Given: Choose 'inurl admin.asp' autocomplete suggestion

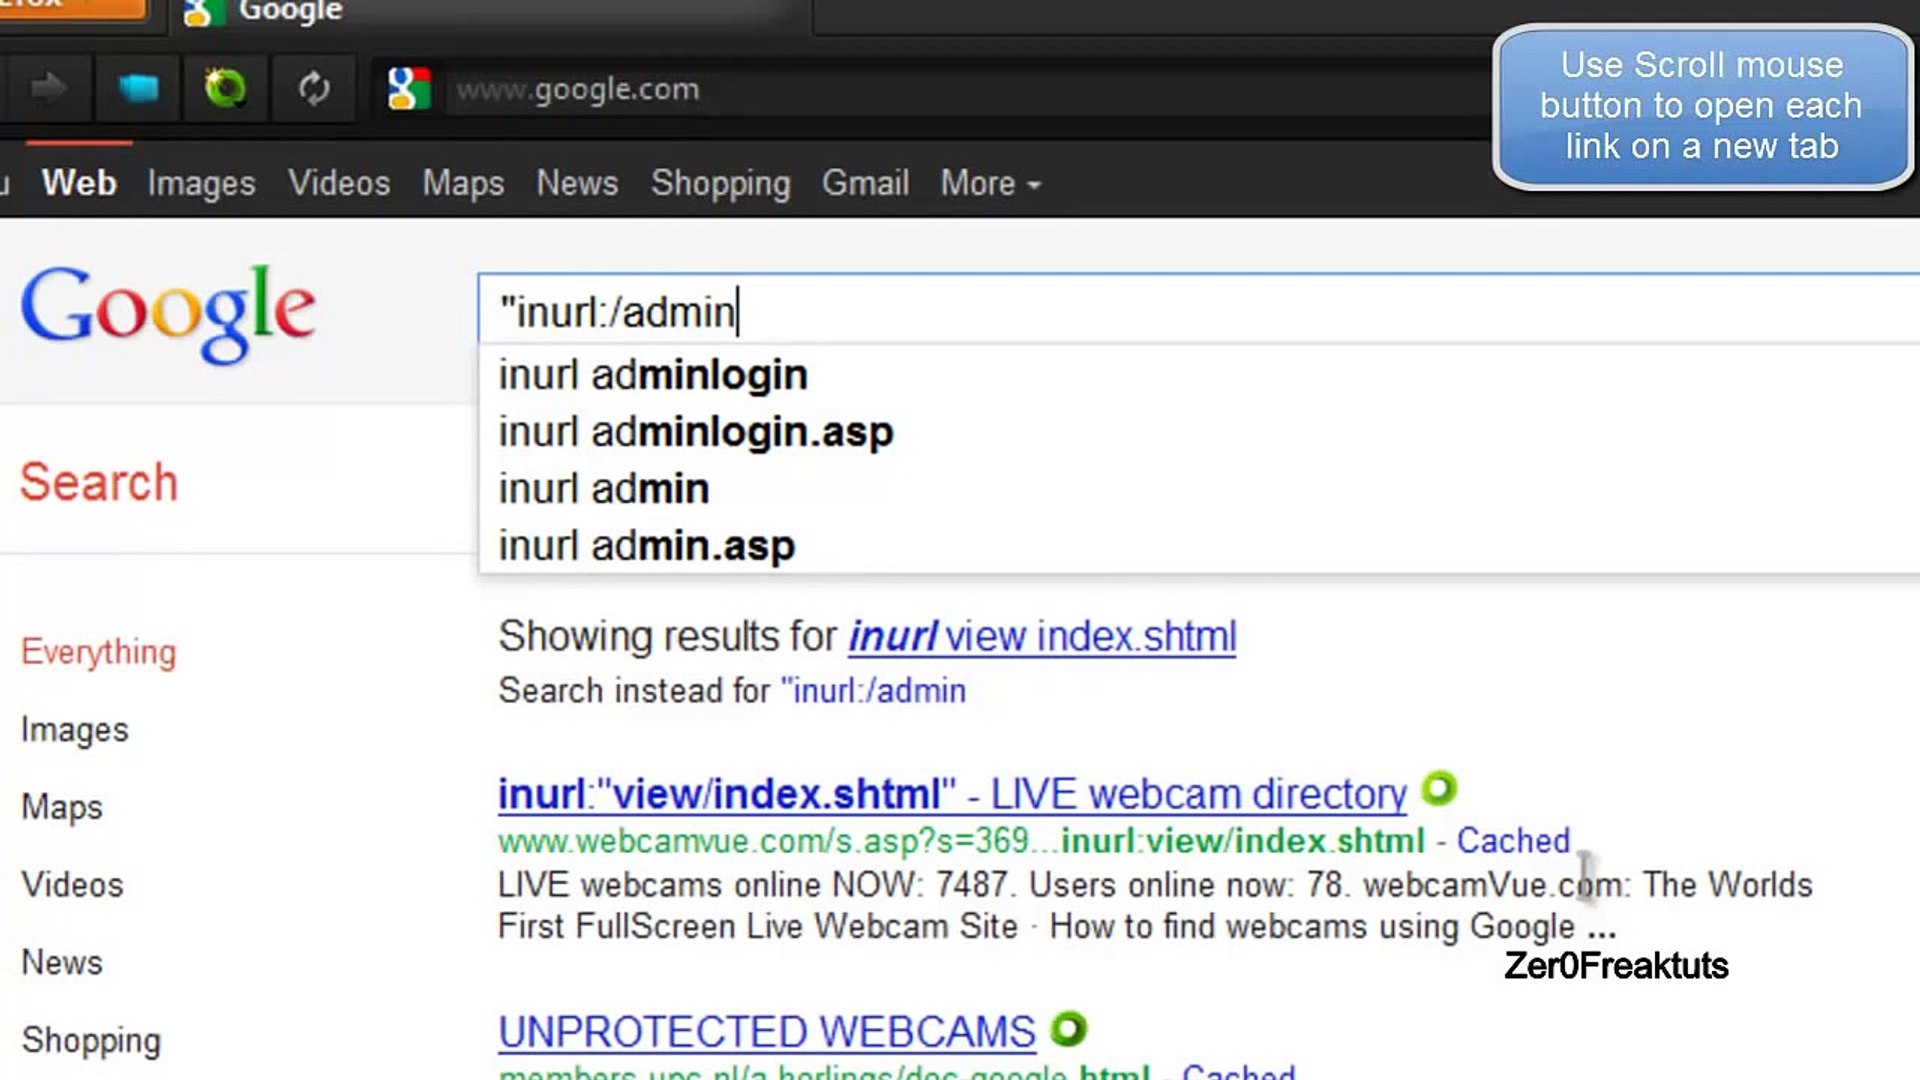Looking at the screenshot, I should pyautogui.click(x=646, y=546).
